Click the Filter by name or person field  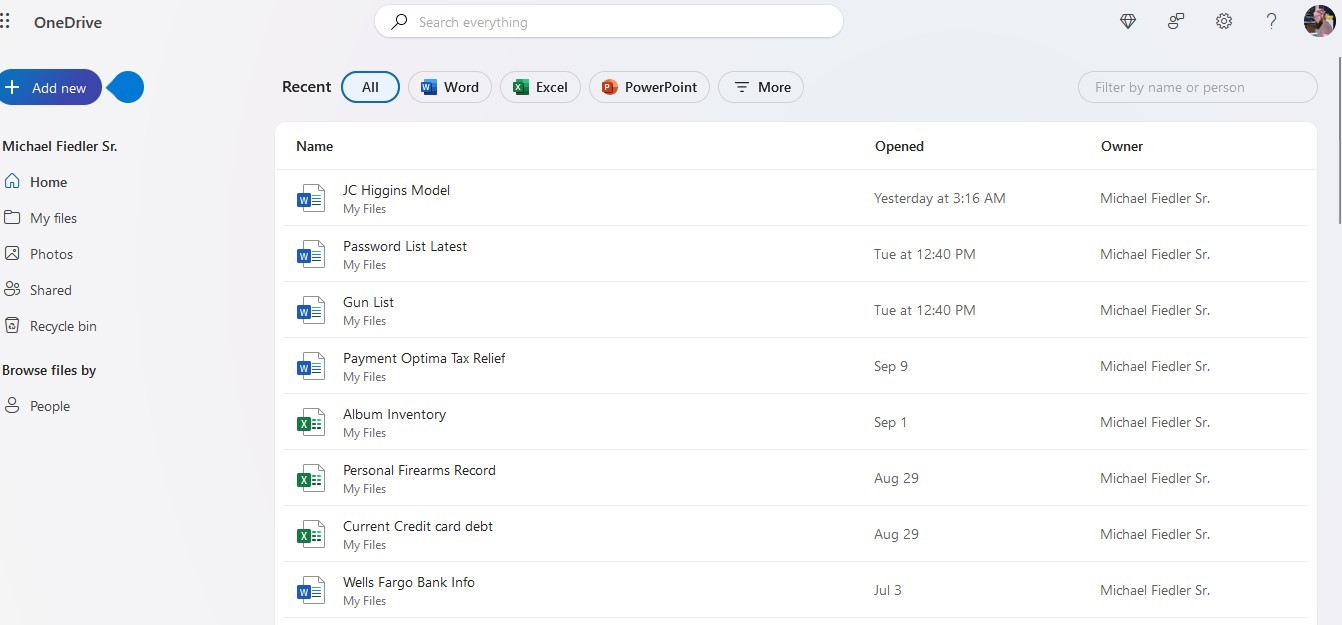click(x=1198, y=87)
